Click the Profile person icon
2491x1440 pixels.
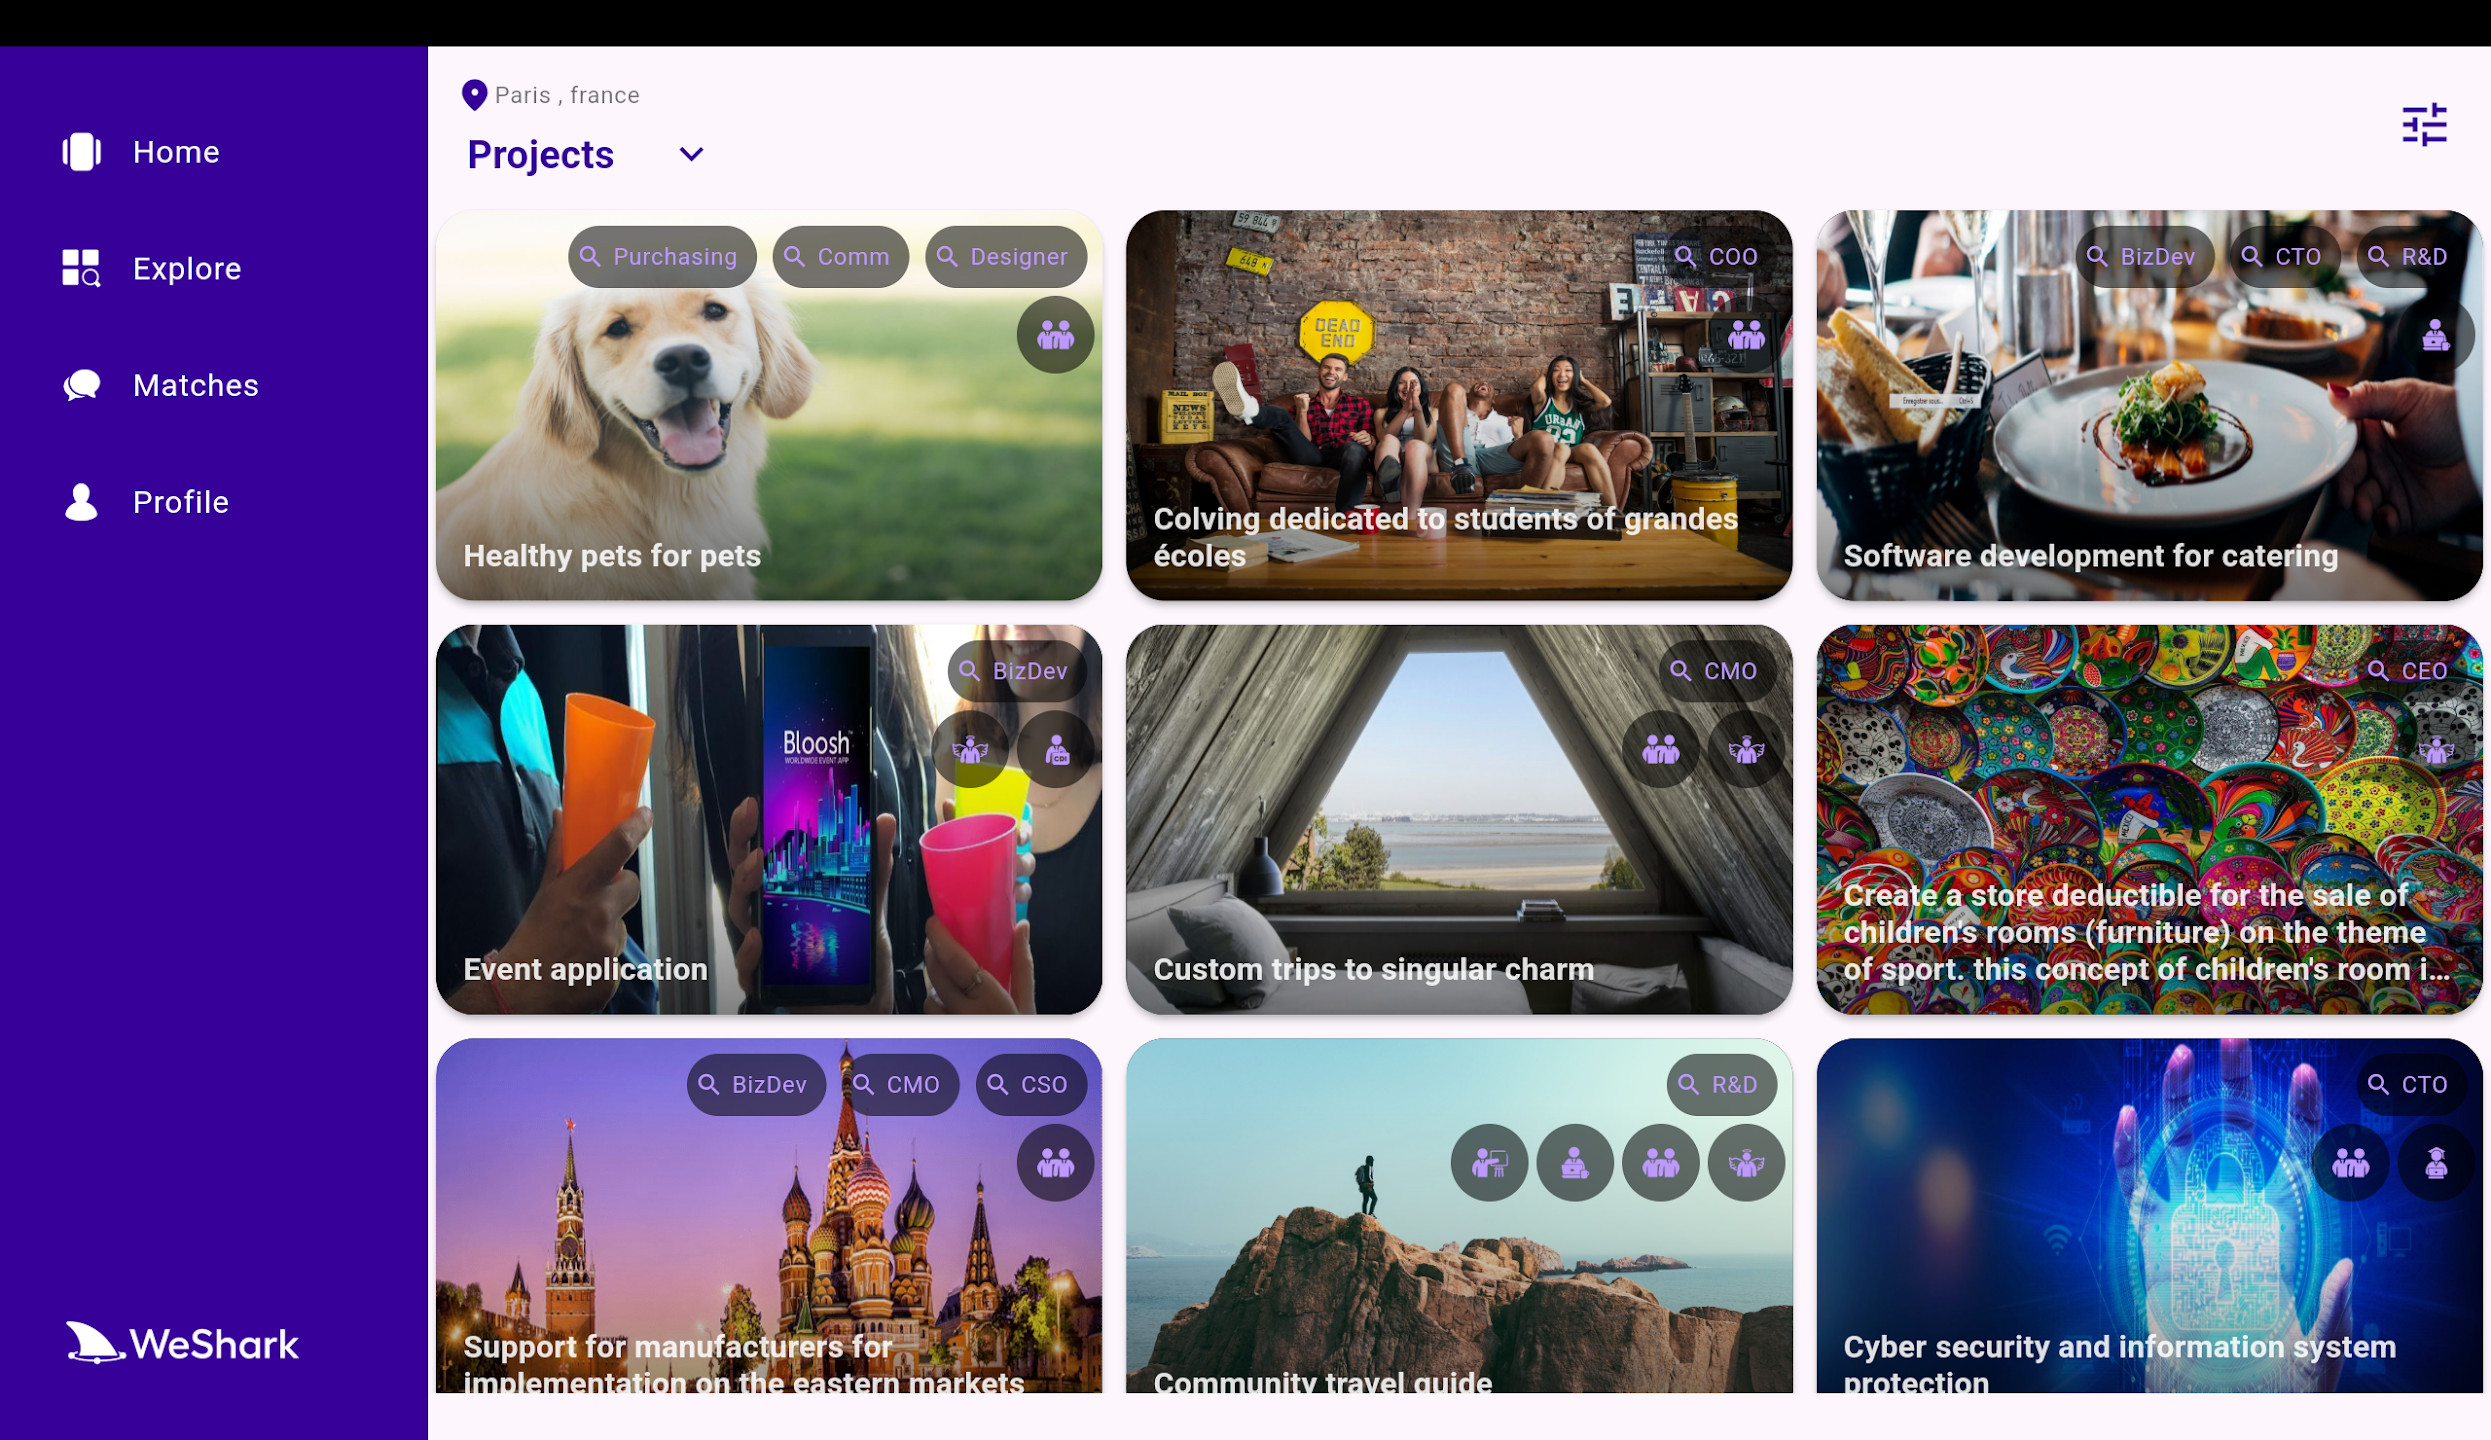tap(81, 502)
